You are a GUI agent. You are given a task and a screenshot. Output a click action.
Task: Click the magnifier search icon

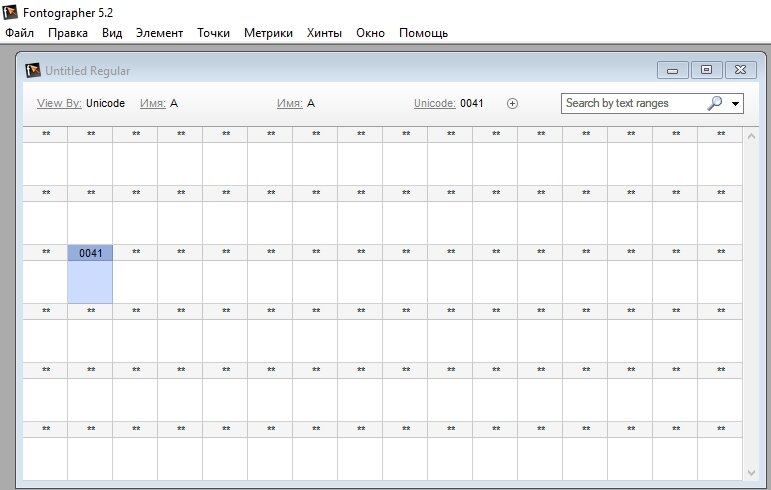pyautogui.click(x=714, y=103)
